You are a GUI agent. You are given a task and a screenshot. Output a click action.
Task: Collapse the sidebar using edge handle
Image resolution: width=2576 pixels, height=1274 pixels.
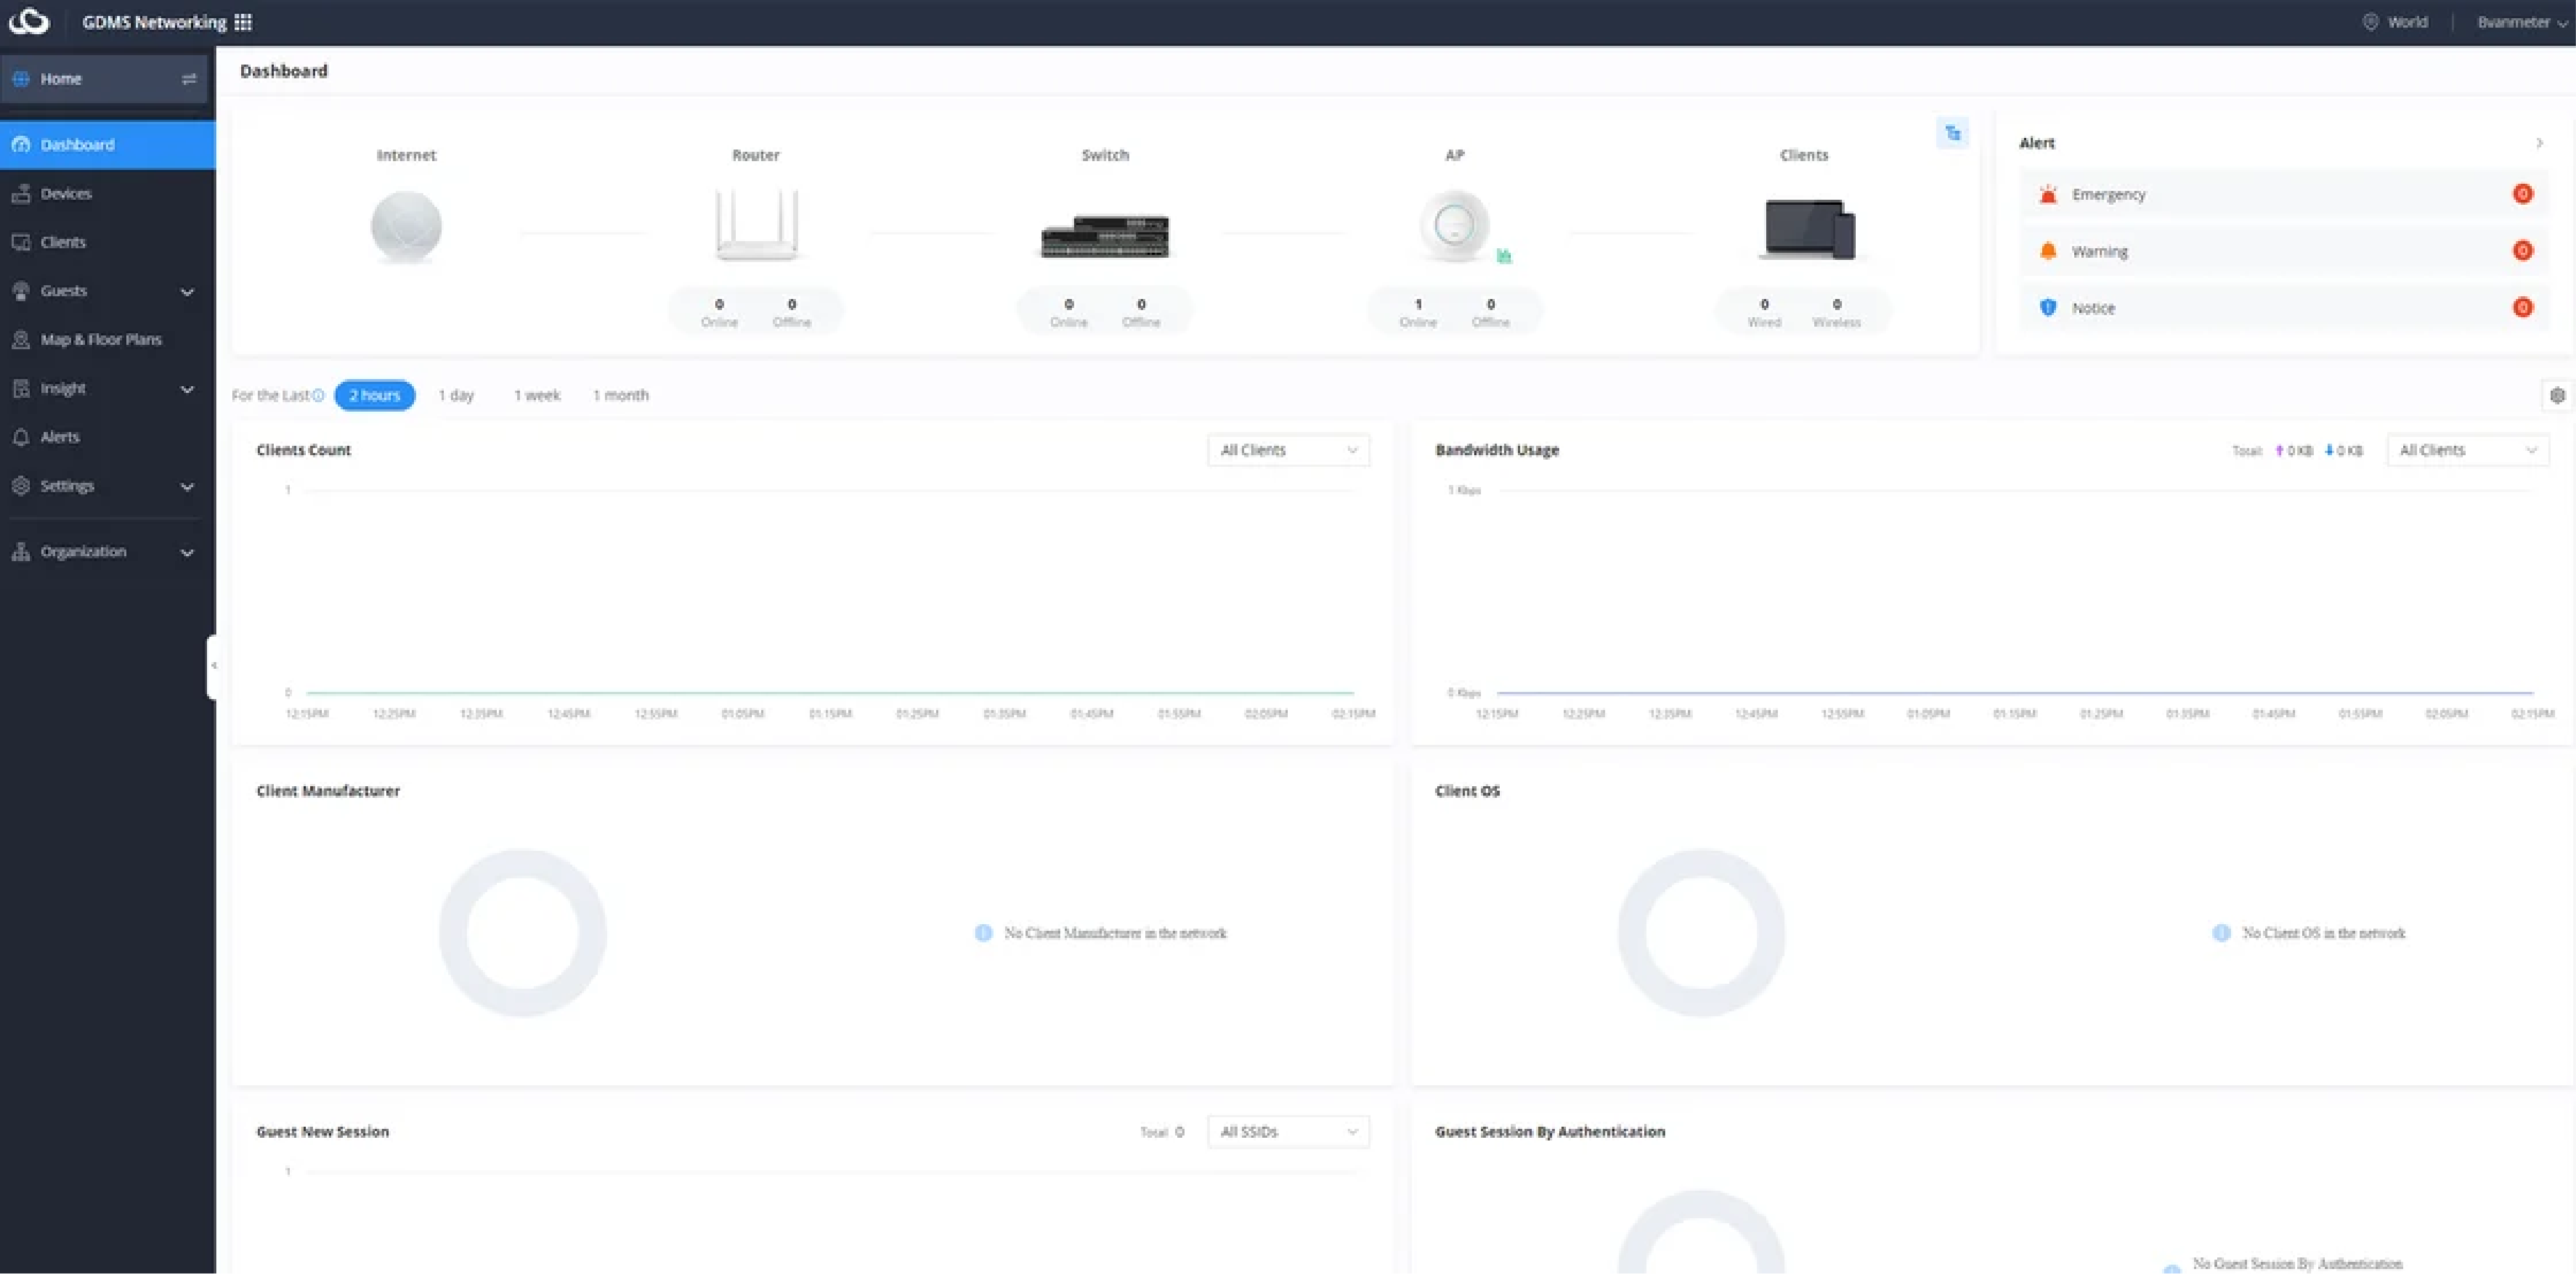point(212,665)
